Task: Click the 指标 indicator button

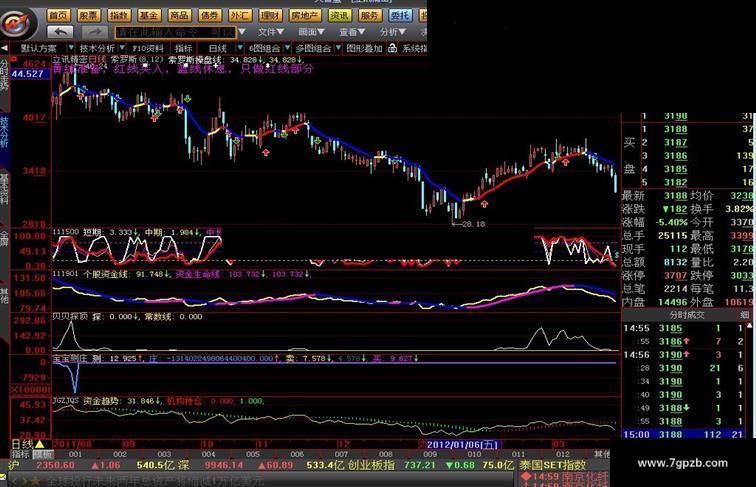Action: [184, 48]
